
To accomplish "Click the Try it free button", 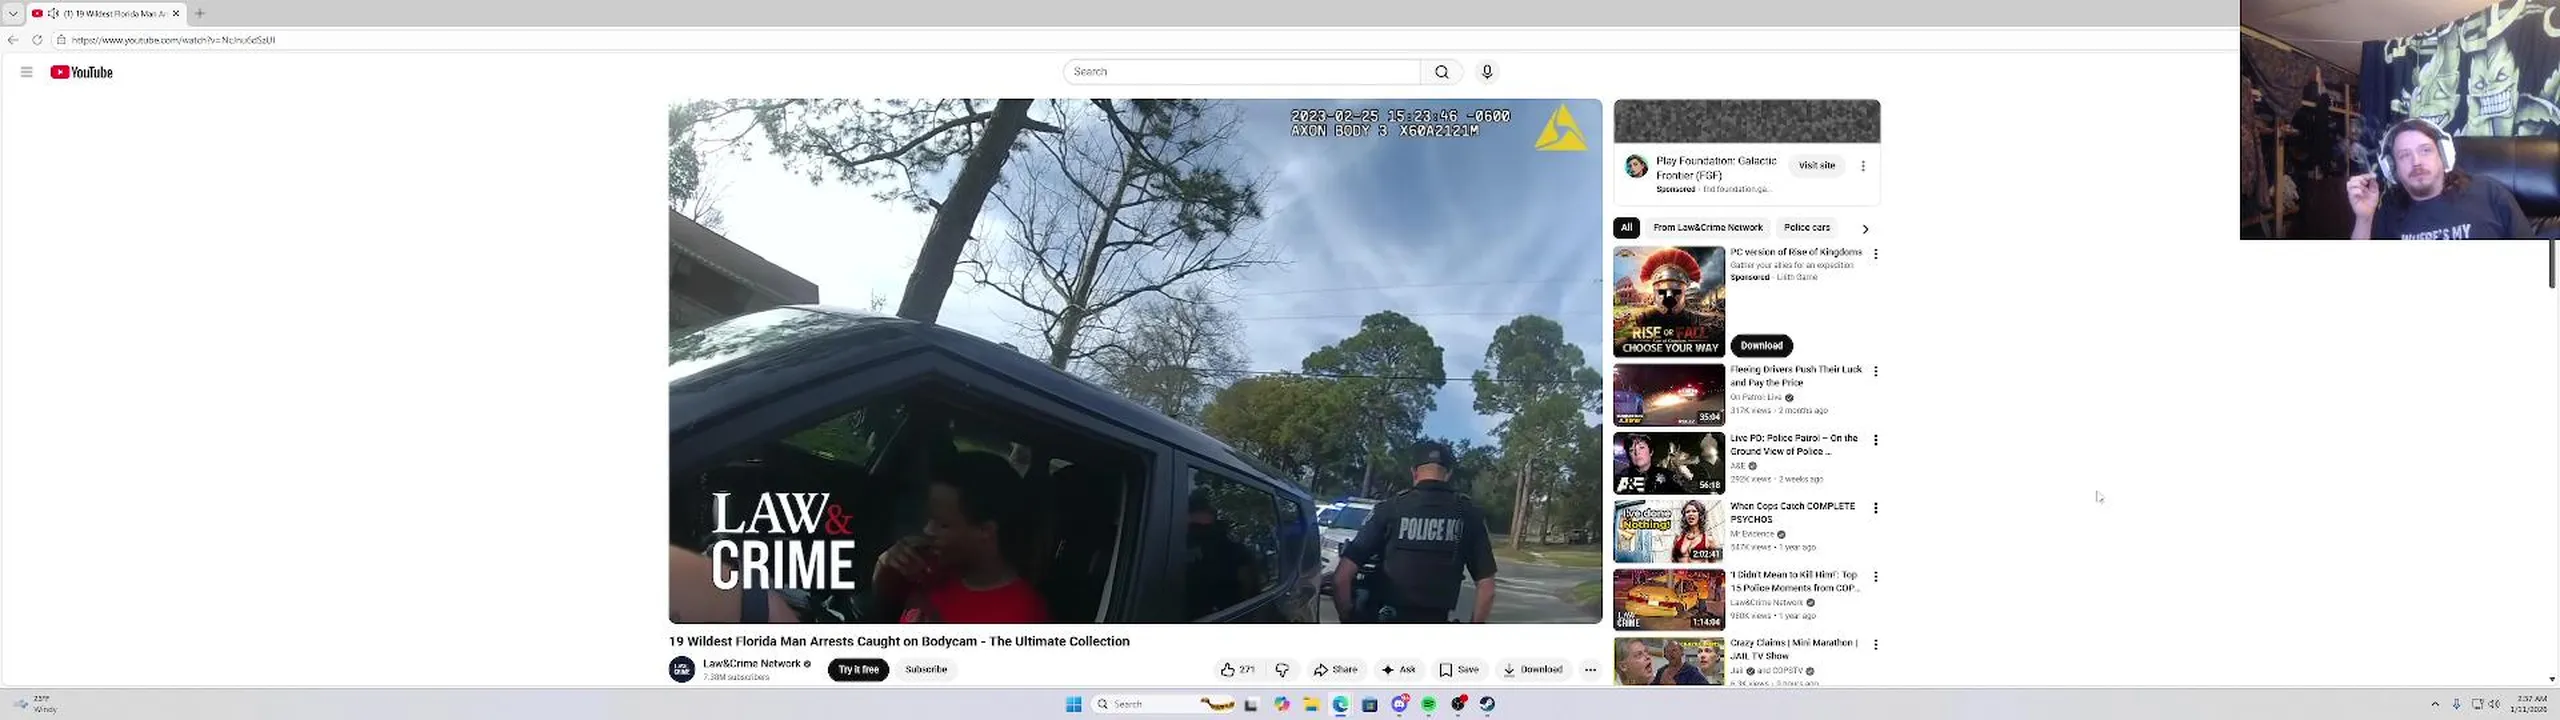I will click(858, 670).
